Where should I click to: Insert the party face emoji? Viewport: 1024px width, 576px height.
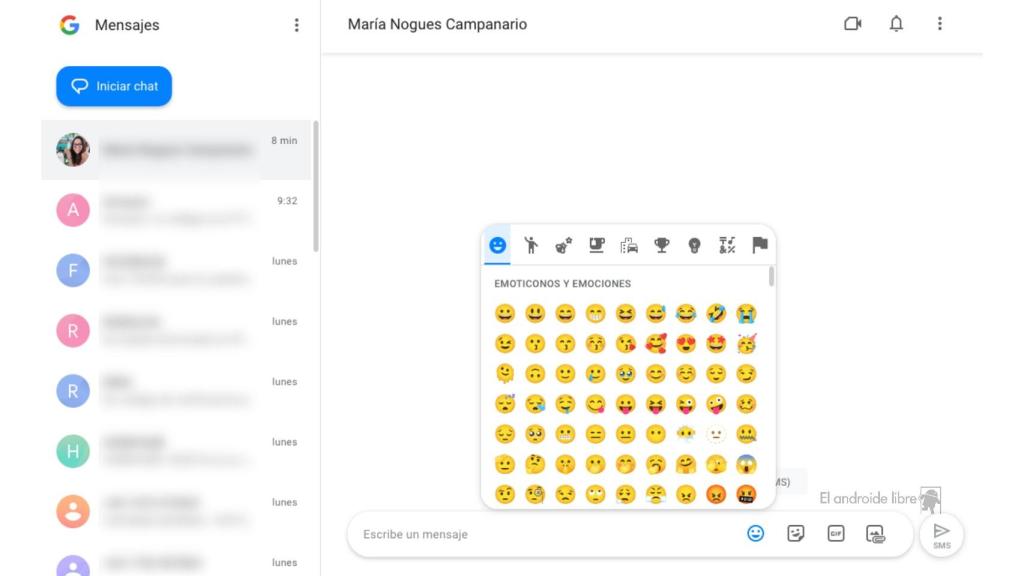[x=746, y=344]
